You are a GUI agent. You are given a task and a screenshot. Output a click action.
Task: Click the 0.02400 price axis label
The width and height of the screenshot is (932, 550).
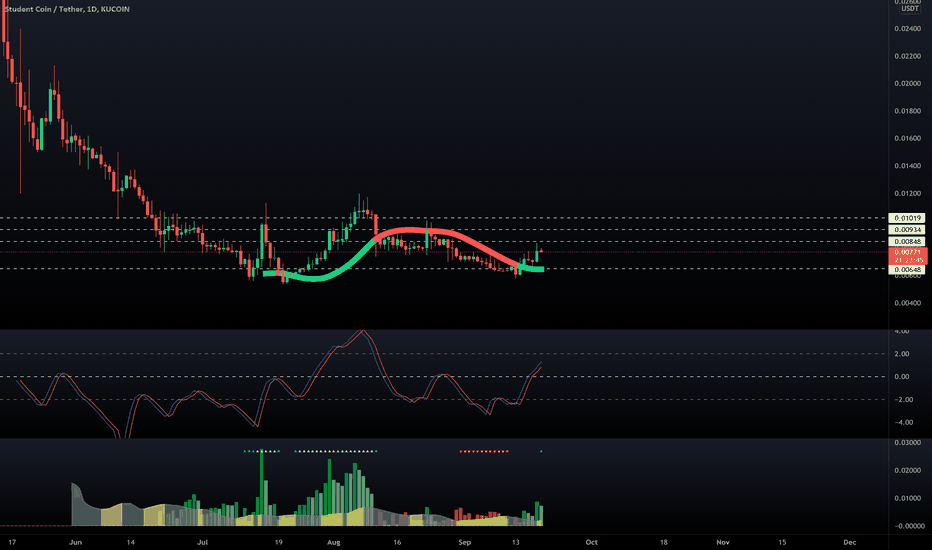(x=908, y=29)
